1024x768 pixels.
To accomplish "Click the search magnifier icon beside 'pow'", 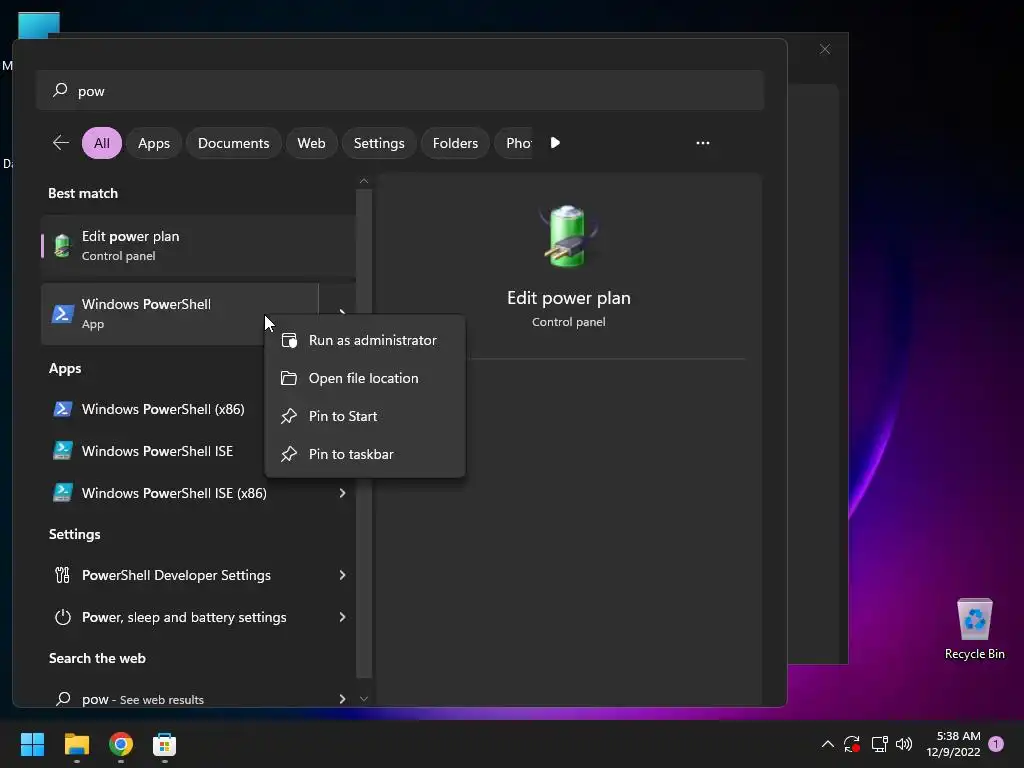I will pos(60,90).
